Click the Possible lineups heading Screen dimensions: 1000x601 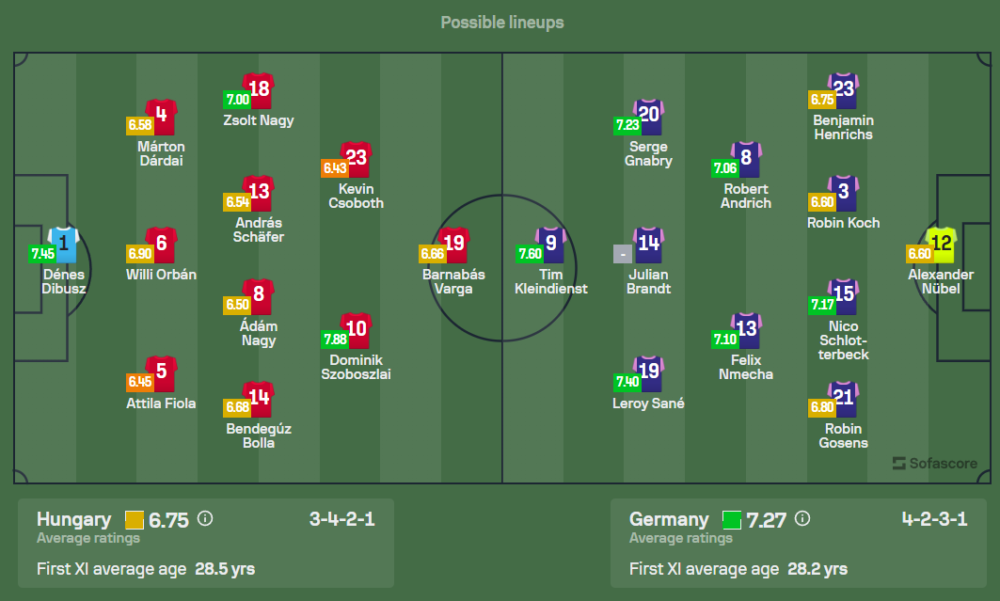[x=502, y=22]
